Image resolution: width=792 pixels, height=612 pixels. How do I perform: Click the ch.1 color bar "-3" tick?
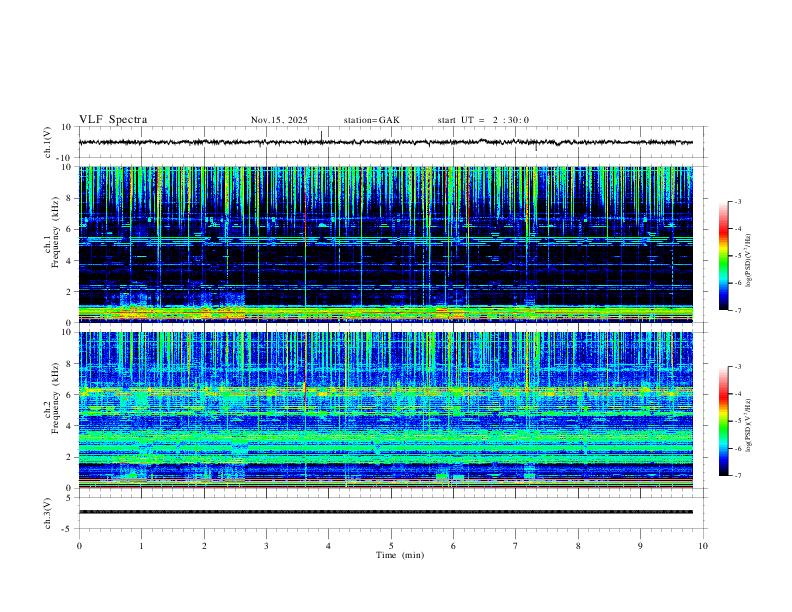(x=737, y=202)
